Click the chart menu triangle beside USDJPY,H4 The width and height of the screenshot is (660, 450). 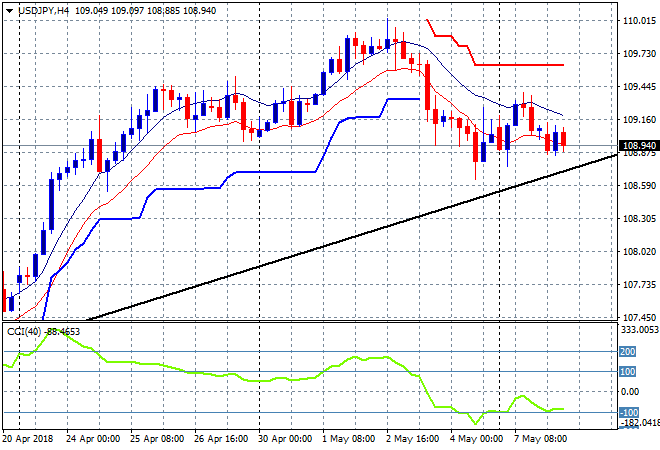(9, 11)
